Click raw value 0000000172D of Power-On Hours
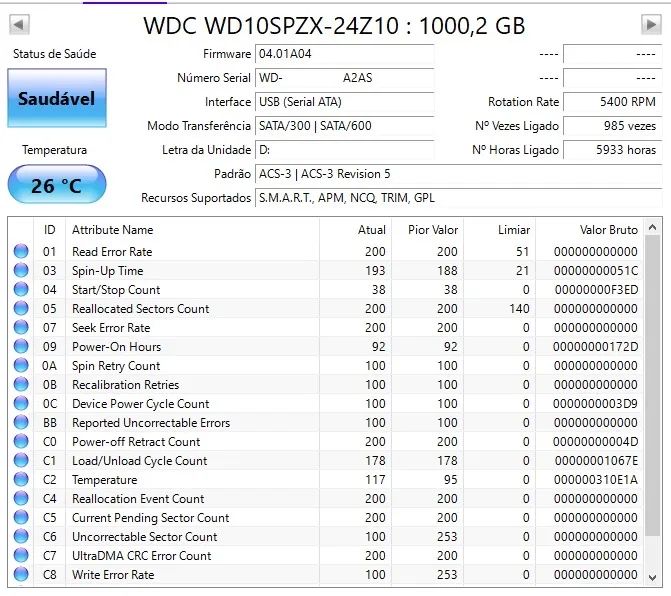The width and height of the screenshot is (671, 596). [595, 347]
